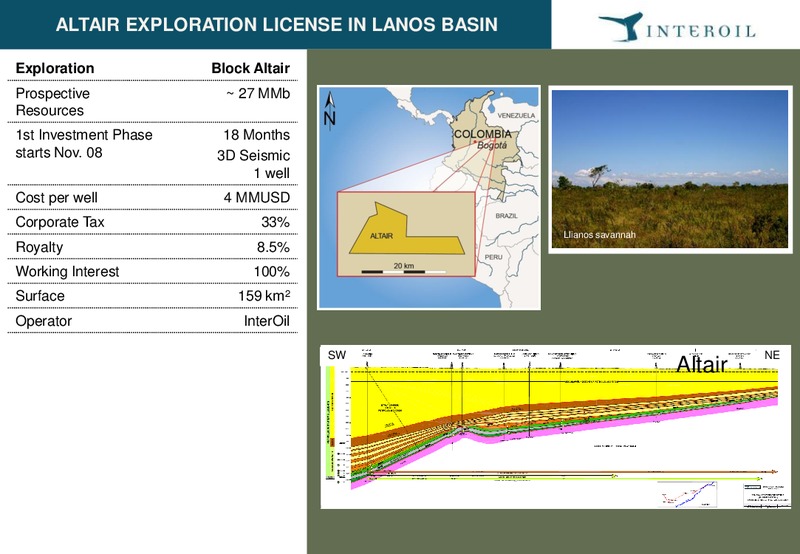Image resolution: width=800 pixels, height=554 pixels.
Task: Click the 'Llianos savannah' photo caption
Action: [x=599, y=235]
